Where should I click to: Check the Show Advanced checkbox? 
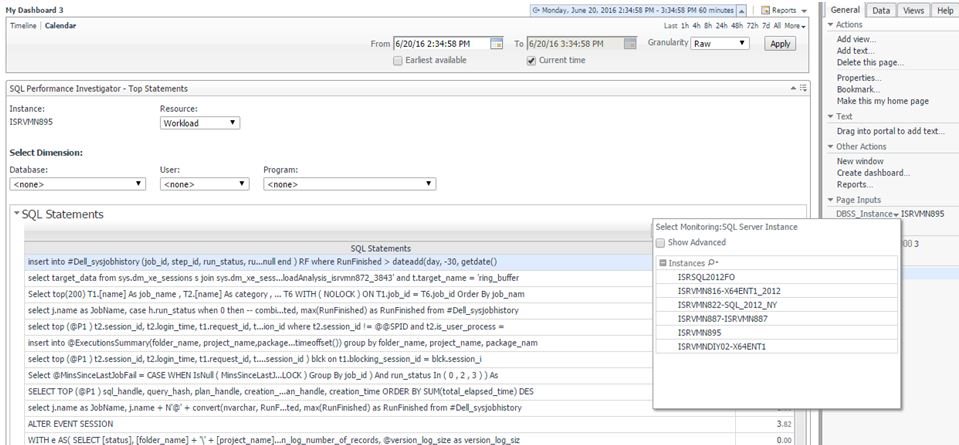(661, 243)
